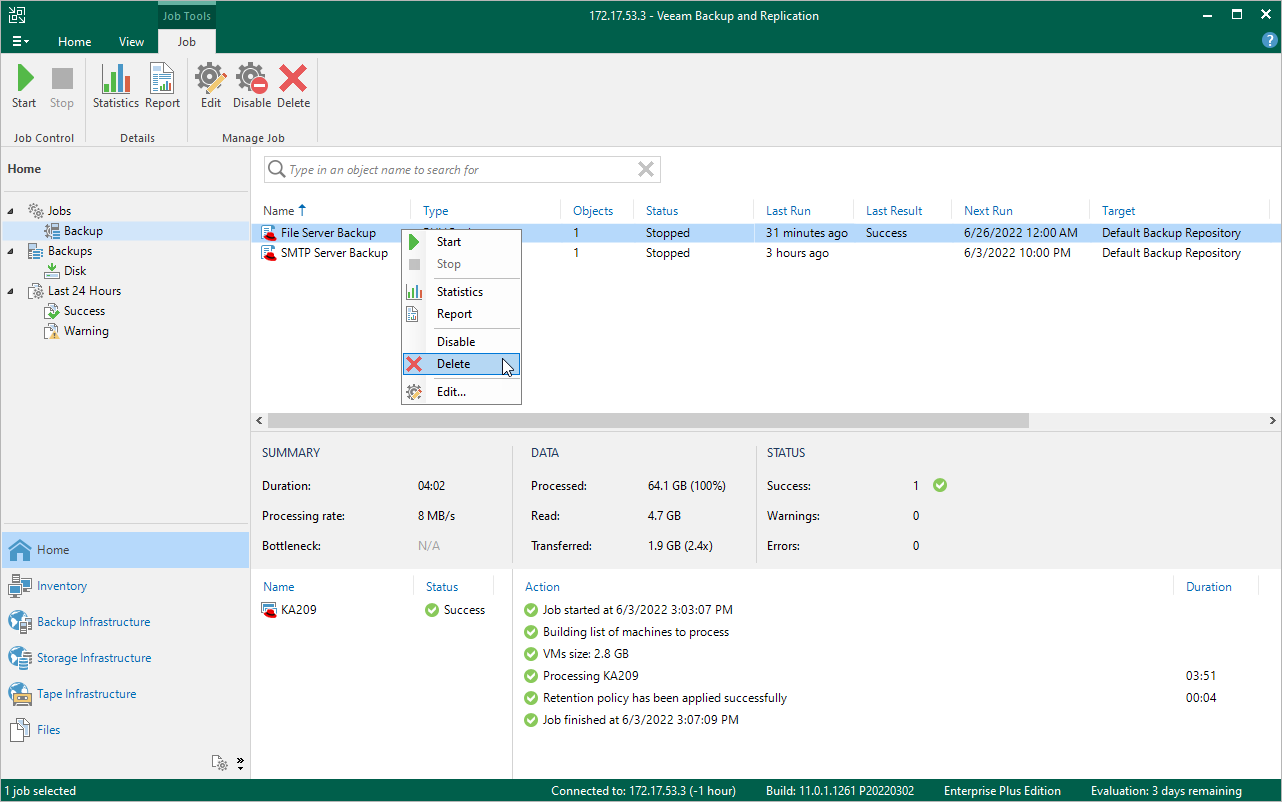
Task: Click the horizontal scrollbar thumb in job list
Action: point(648,421)
